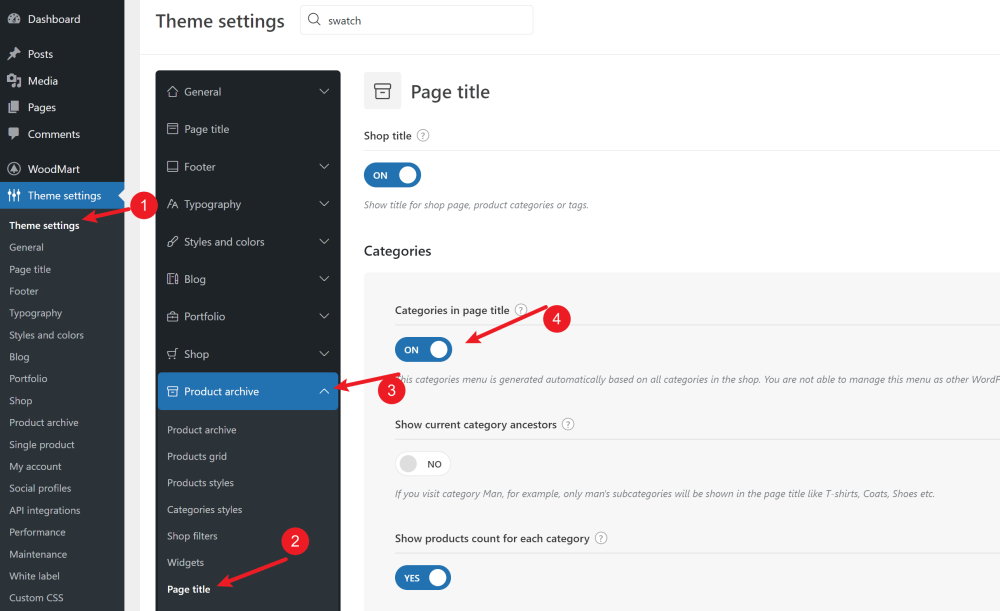Click the Comments speech bubble icon
1000x611 pixels.
click(x=13, y=134)
